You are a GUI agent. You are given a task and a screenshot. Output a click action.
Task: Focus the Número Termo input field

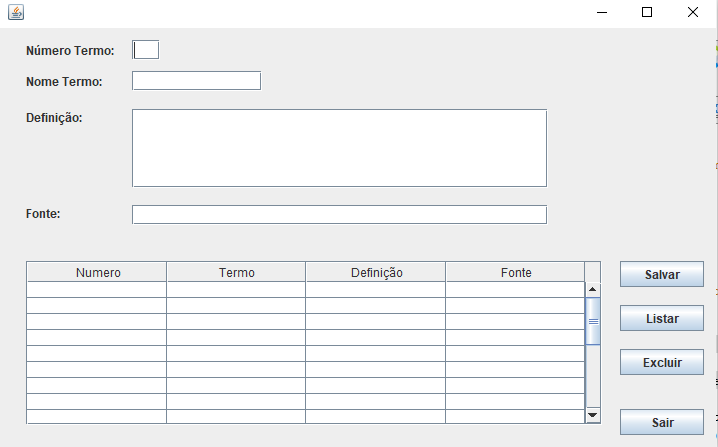point(146,50)
